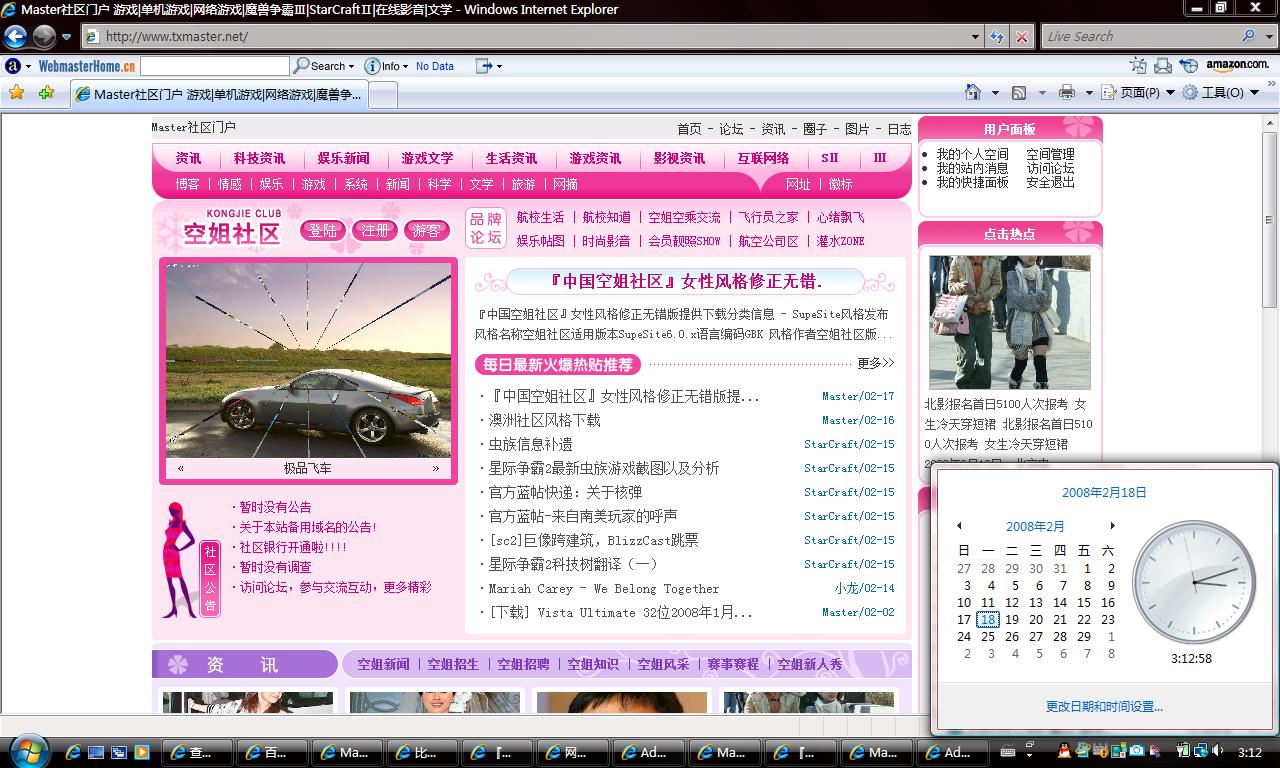Image resolution: width=1280 pixels, height=768 pixels.
Task: Click the Refresh page icon
Action: point(997,37)
